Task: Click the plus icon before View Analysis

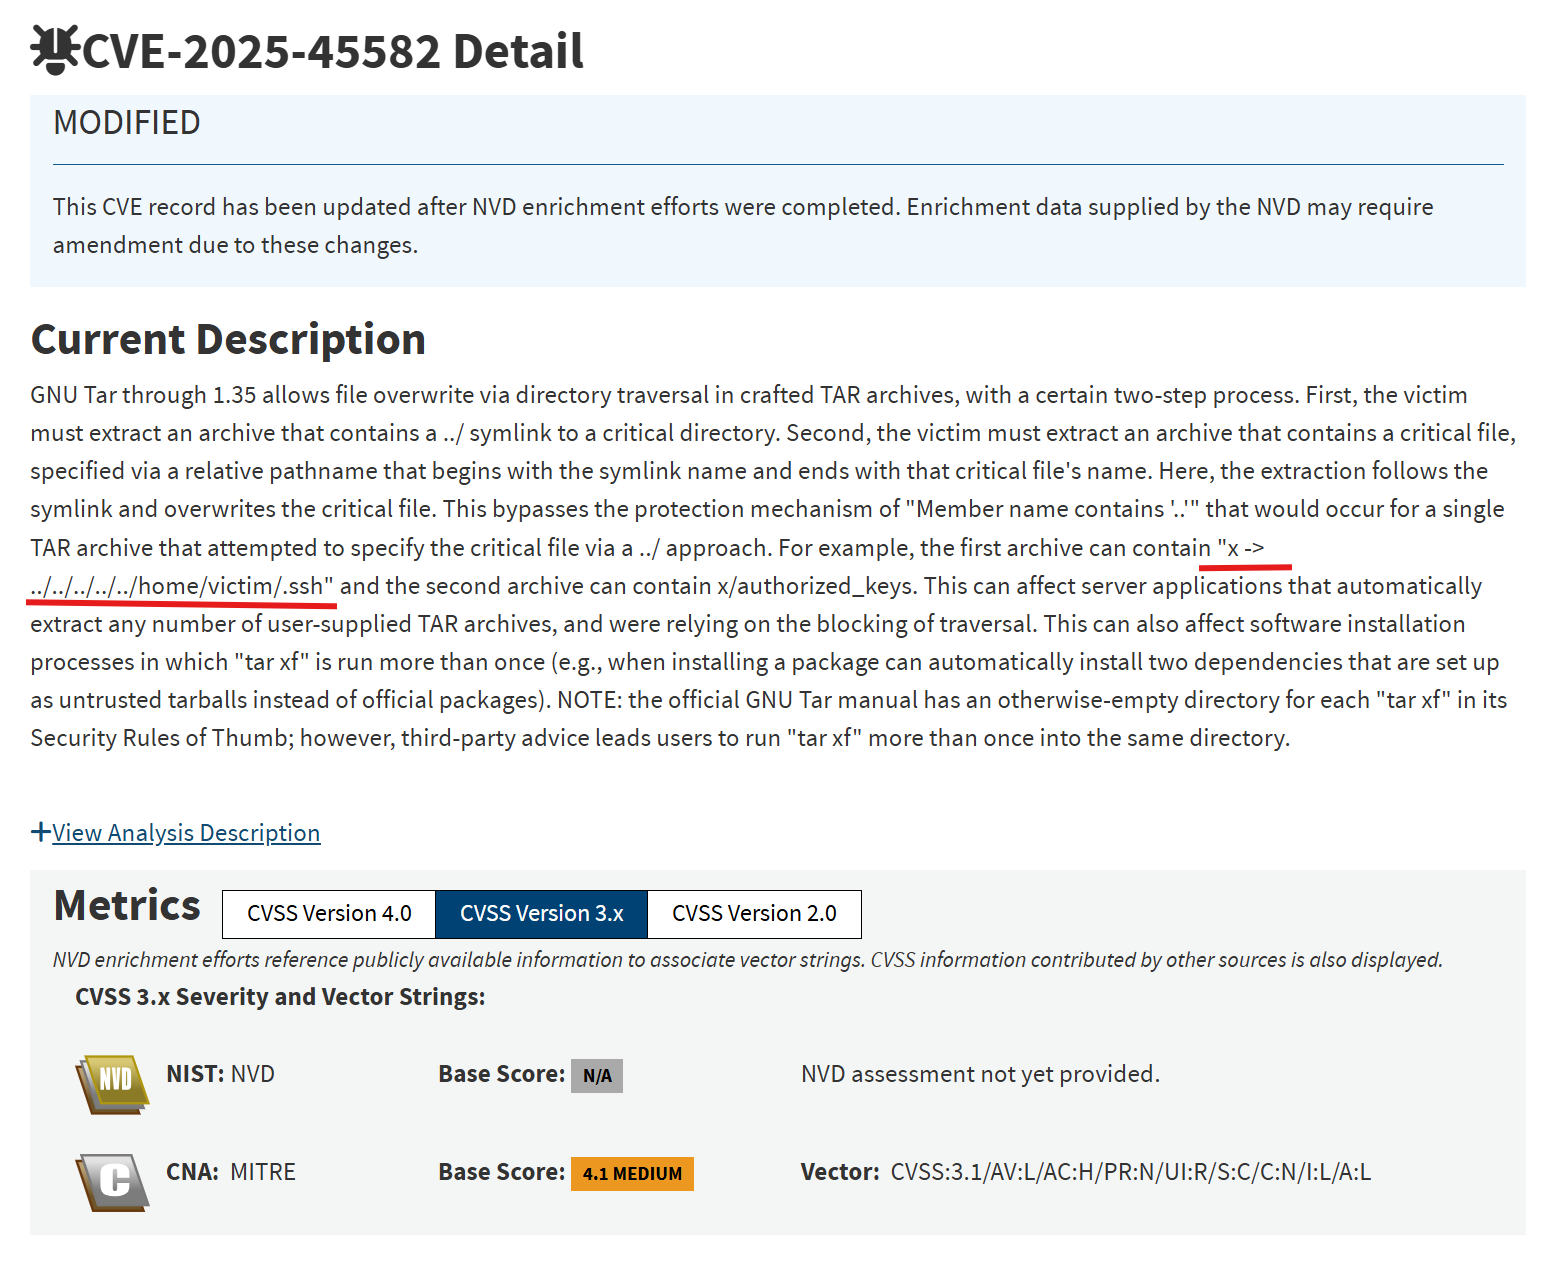Action: click(x=40, y=832)
